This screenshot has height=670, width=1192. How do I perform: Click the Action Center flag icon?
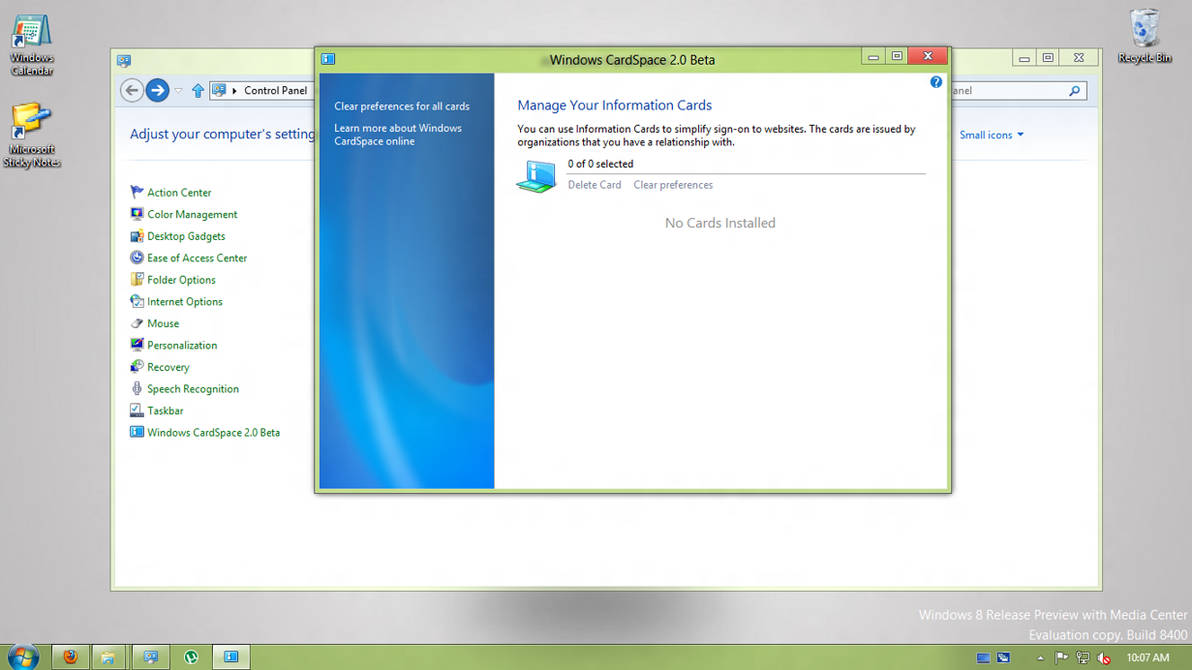(x=137, y=192)
